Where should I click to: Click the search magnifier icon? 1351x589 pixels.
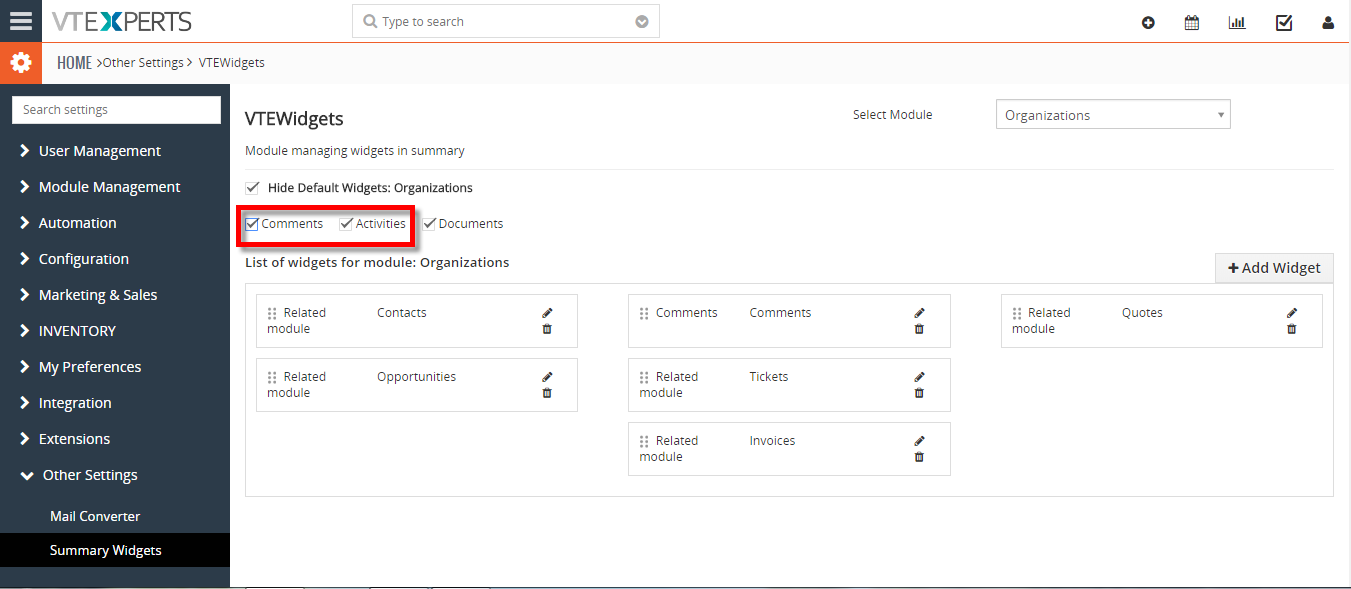tap(370, 21)
